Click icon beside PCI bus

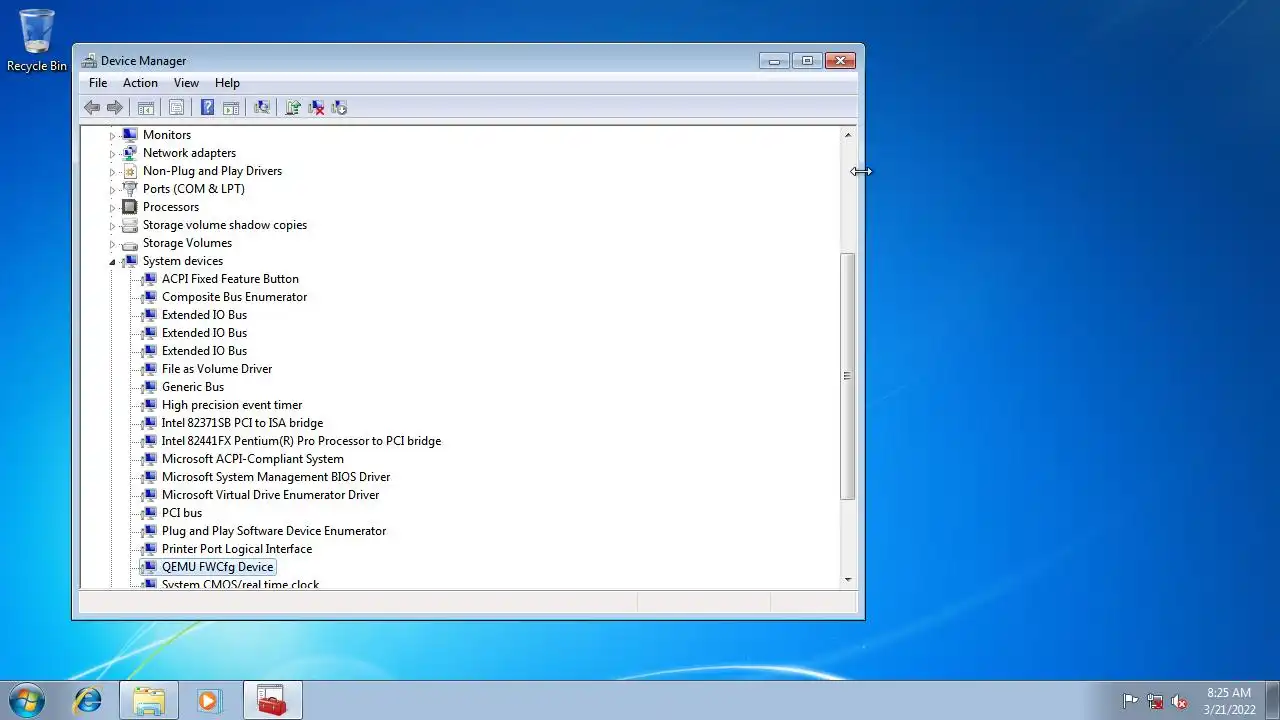pyautogui.click(x=148, y=513)
